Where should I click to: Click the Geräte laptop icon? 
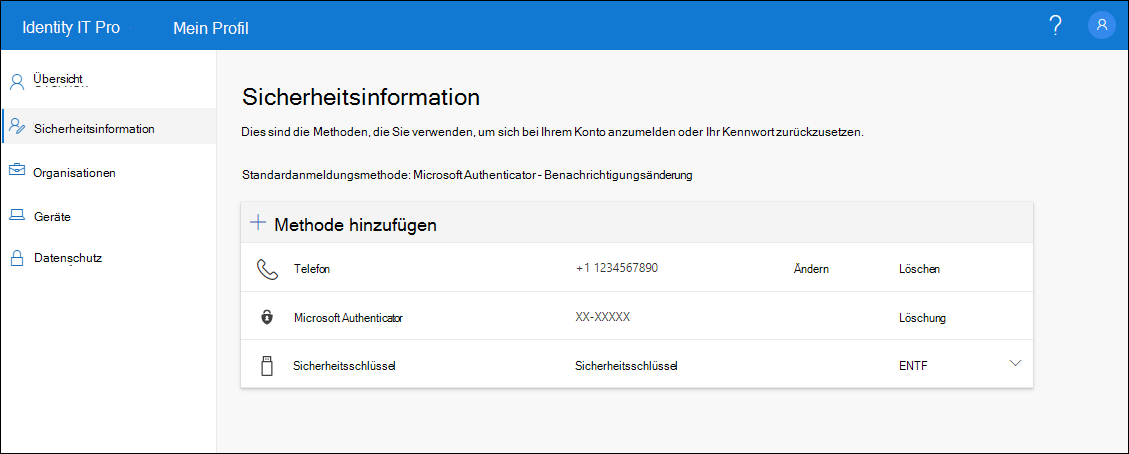17,215
